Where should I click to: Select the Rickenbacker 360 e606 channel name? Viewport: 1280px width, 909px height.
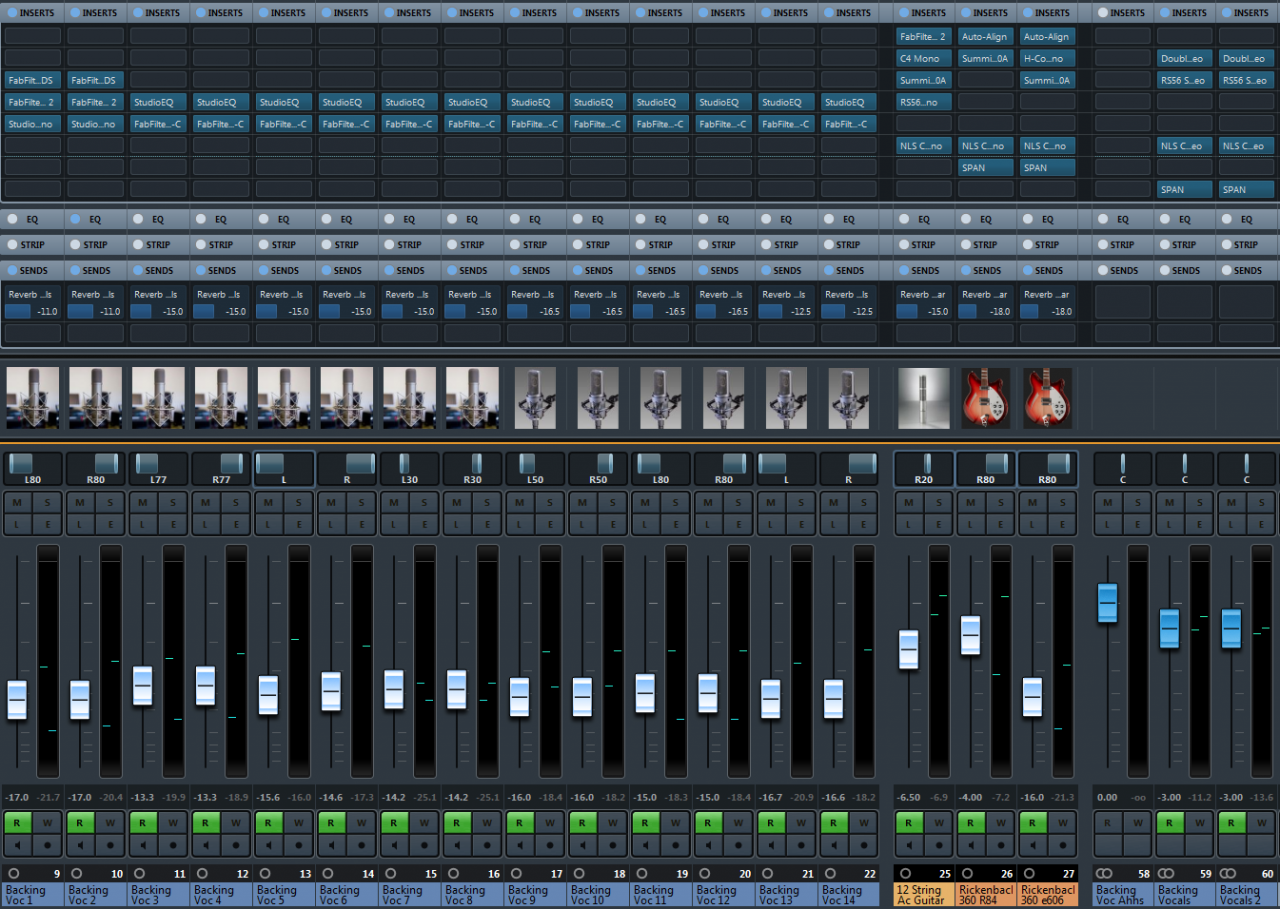click(x=1048, y=895)
